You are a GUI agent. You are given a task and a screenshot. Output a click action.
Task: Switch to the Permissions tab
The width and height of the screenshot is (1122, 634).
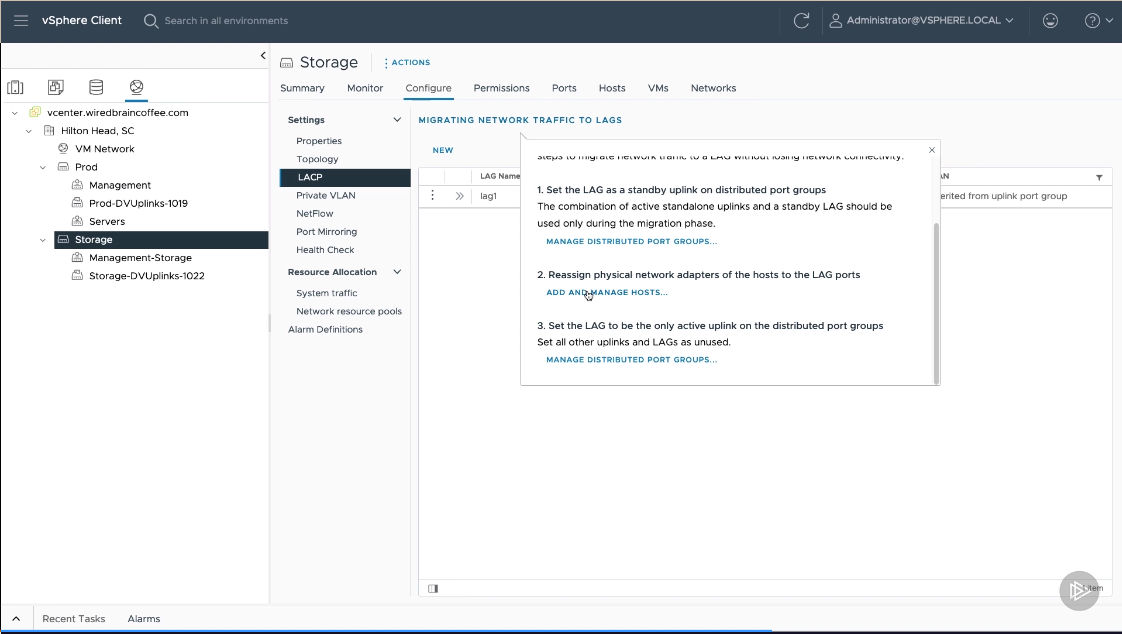click(501, 88)
